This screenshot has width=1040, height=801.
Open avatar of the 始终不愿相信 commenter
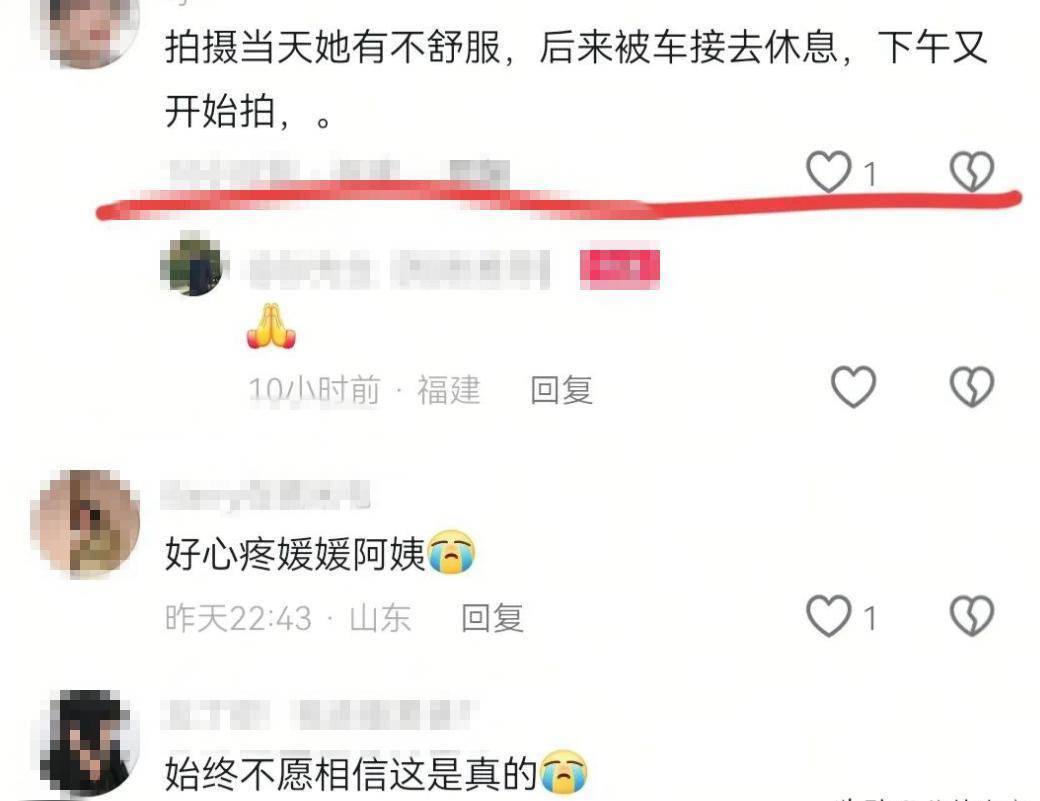coord(89,743)
